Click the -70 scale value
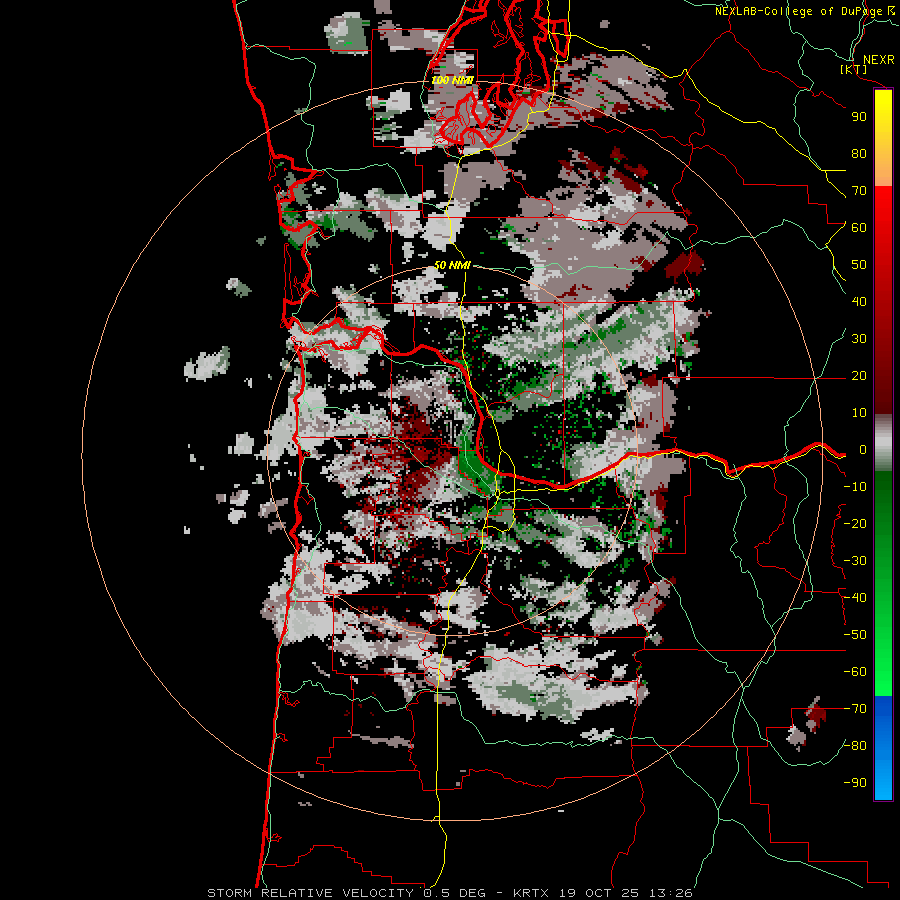The width and height of the screenshot is (900, 900). (855, 709)
